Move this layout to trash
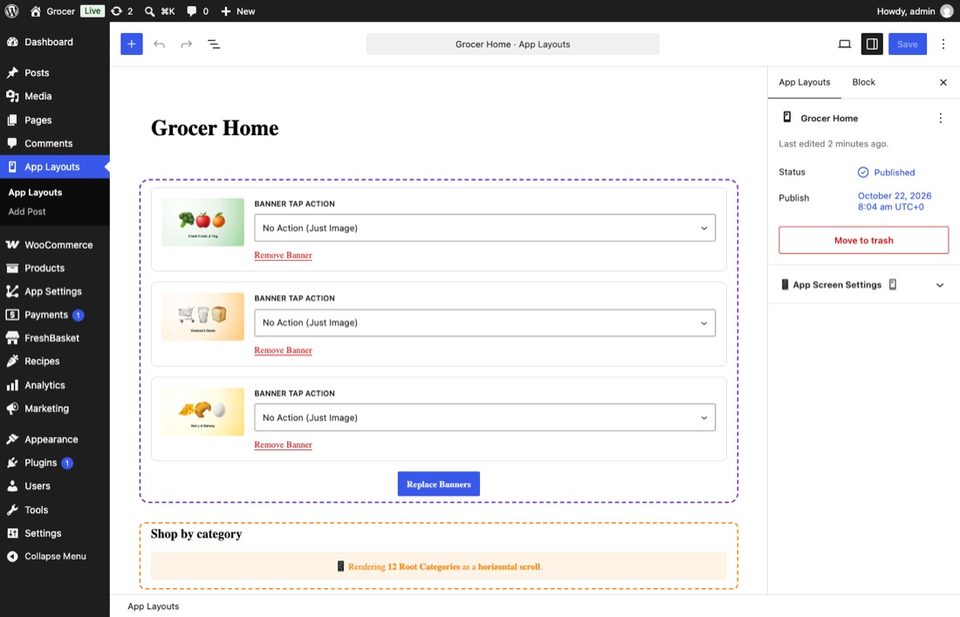 tap(863, 240)
